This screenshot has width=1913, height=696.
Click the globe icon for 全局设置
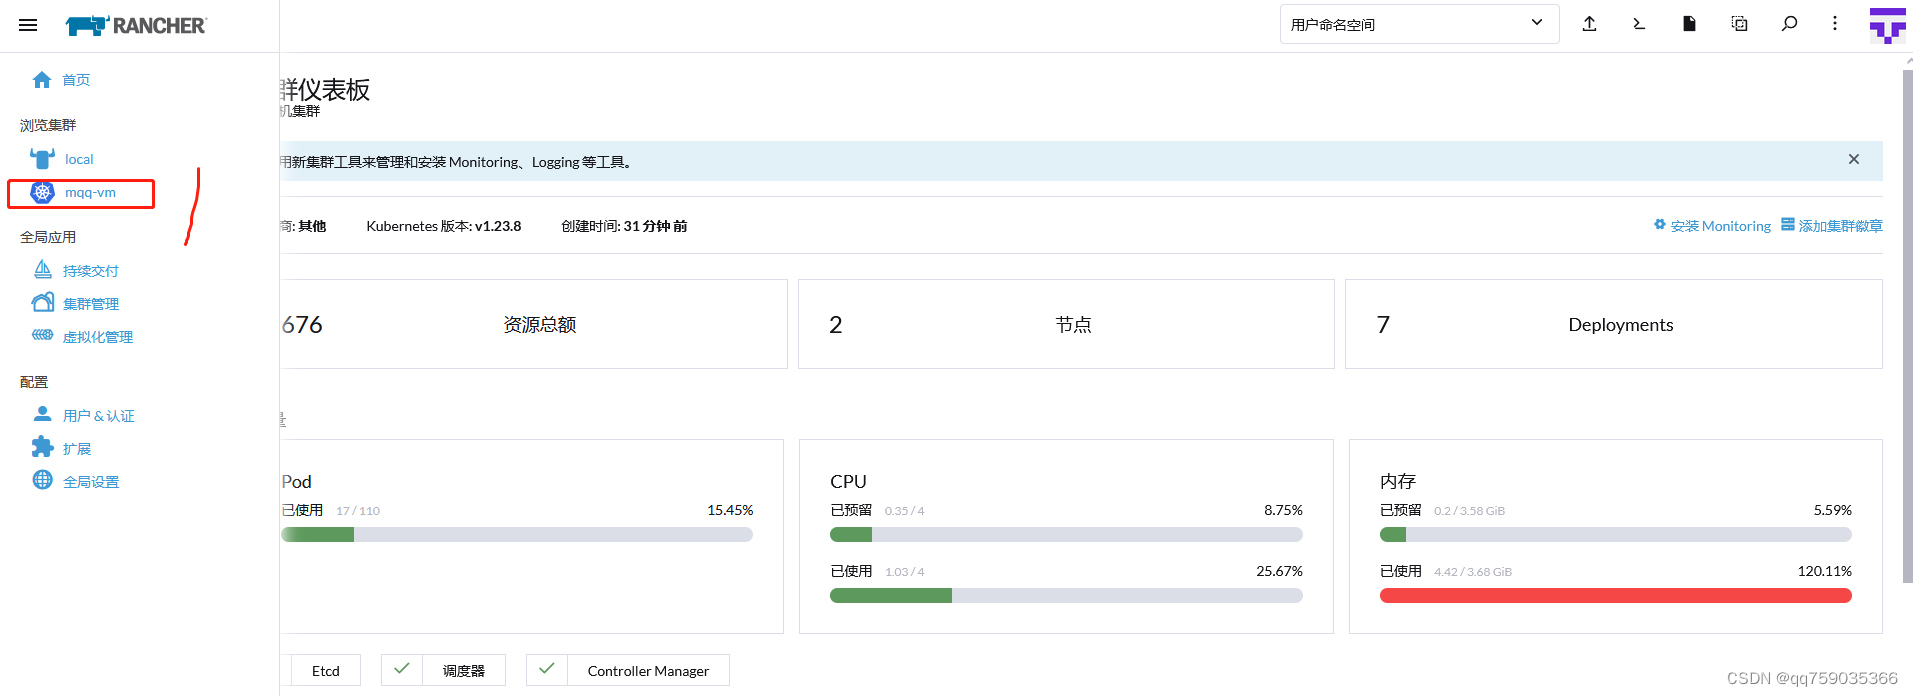(42, 480)
